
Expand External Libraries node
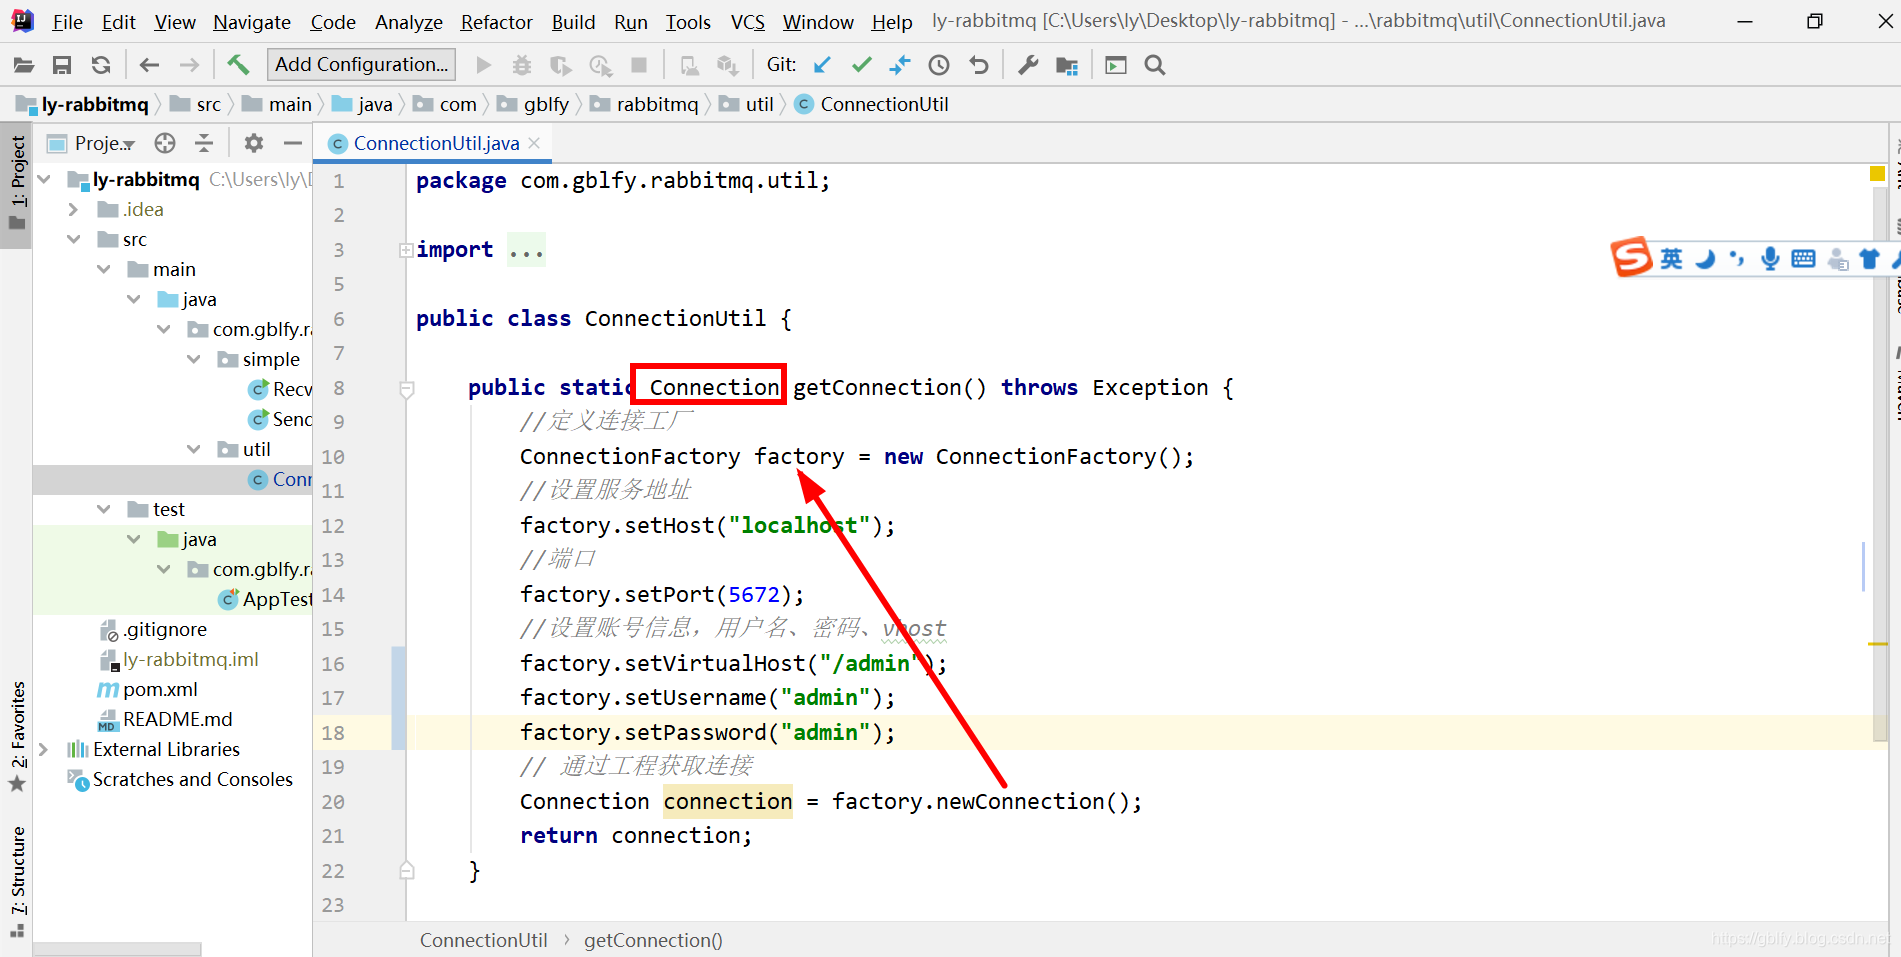coord(44,749)
